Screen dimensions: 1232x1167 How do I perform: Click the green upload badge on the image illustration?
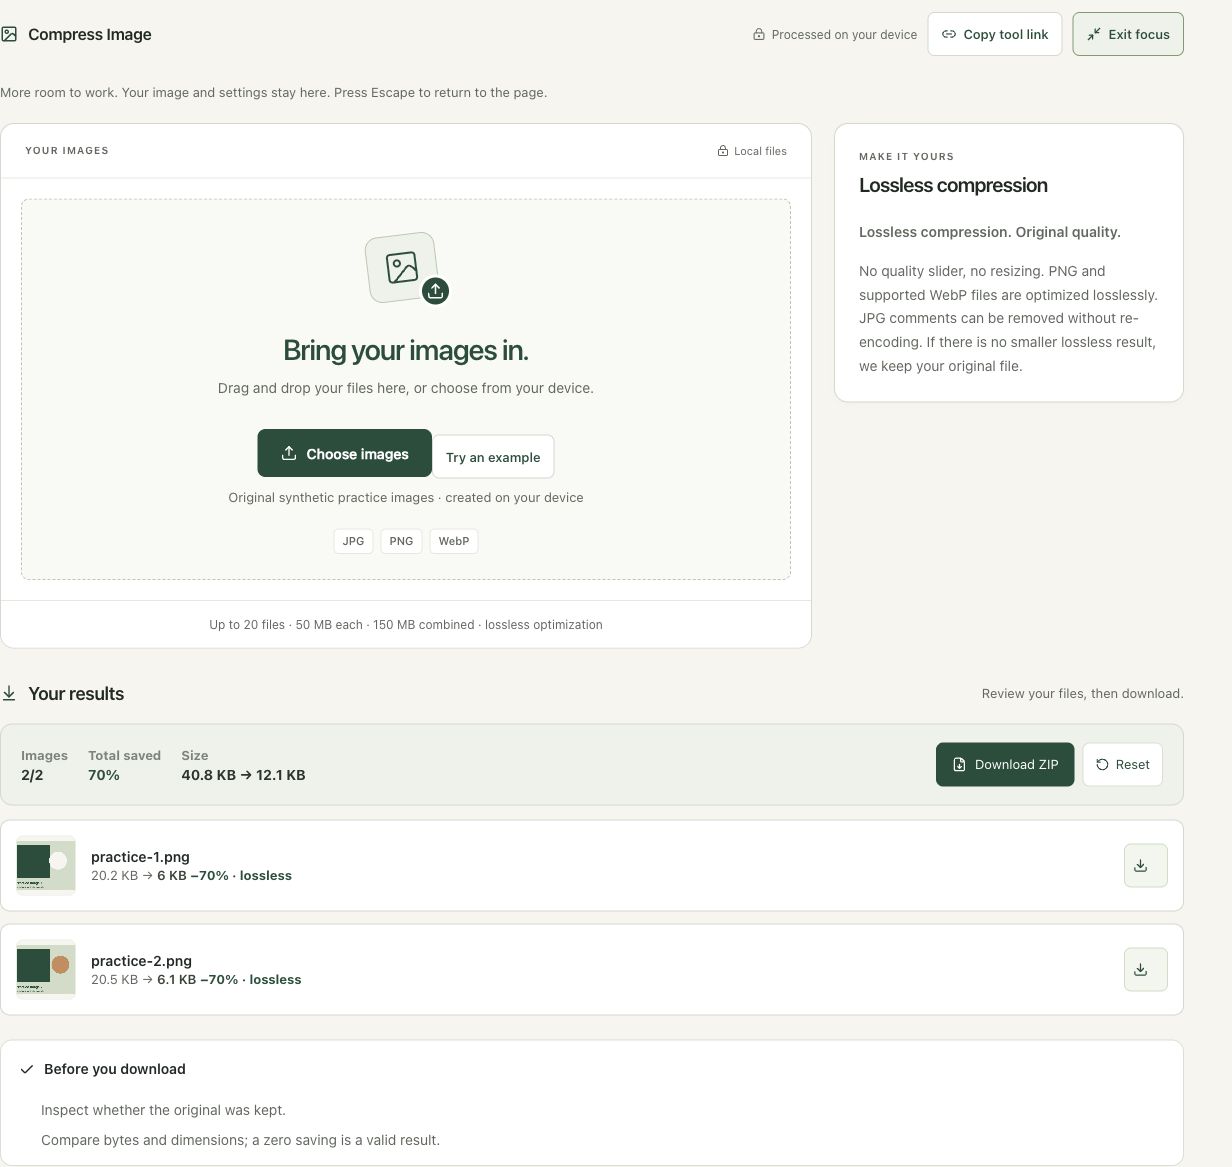(435, 291)
